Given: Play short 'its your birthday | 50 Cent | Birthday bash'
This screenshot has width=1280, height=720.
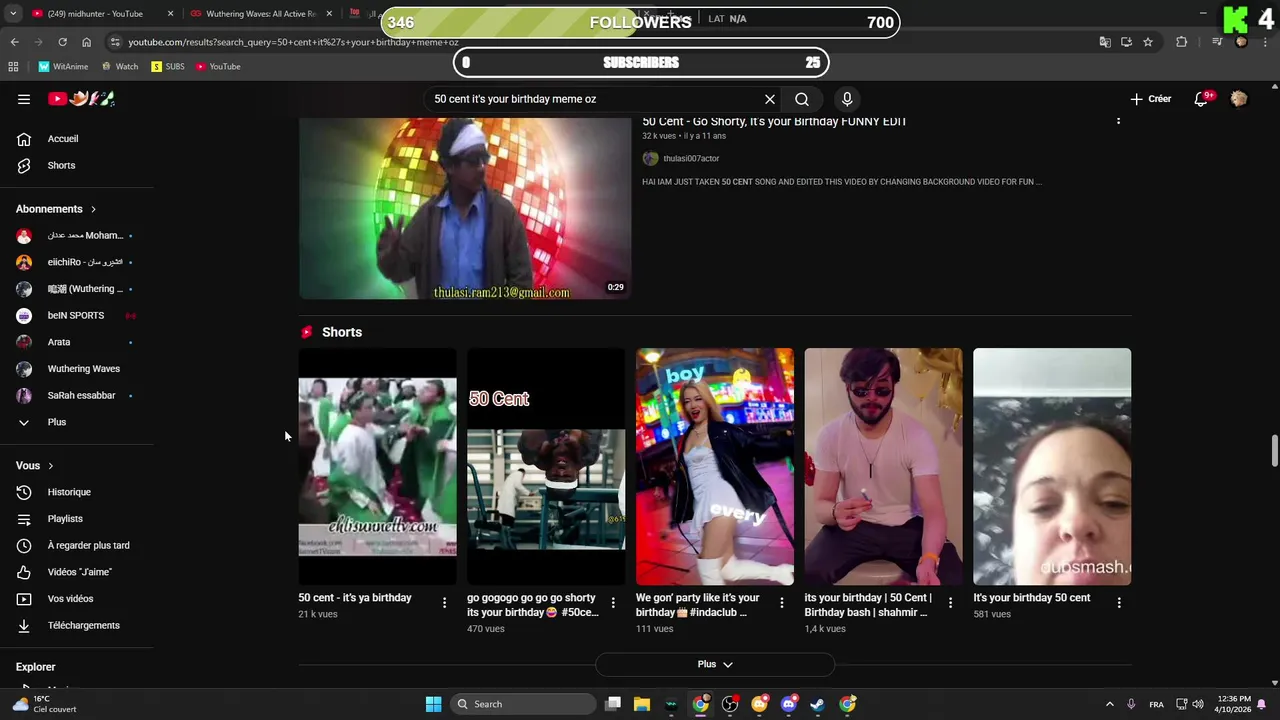Looking at the screenshot, I should click(x=884, y=466).
